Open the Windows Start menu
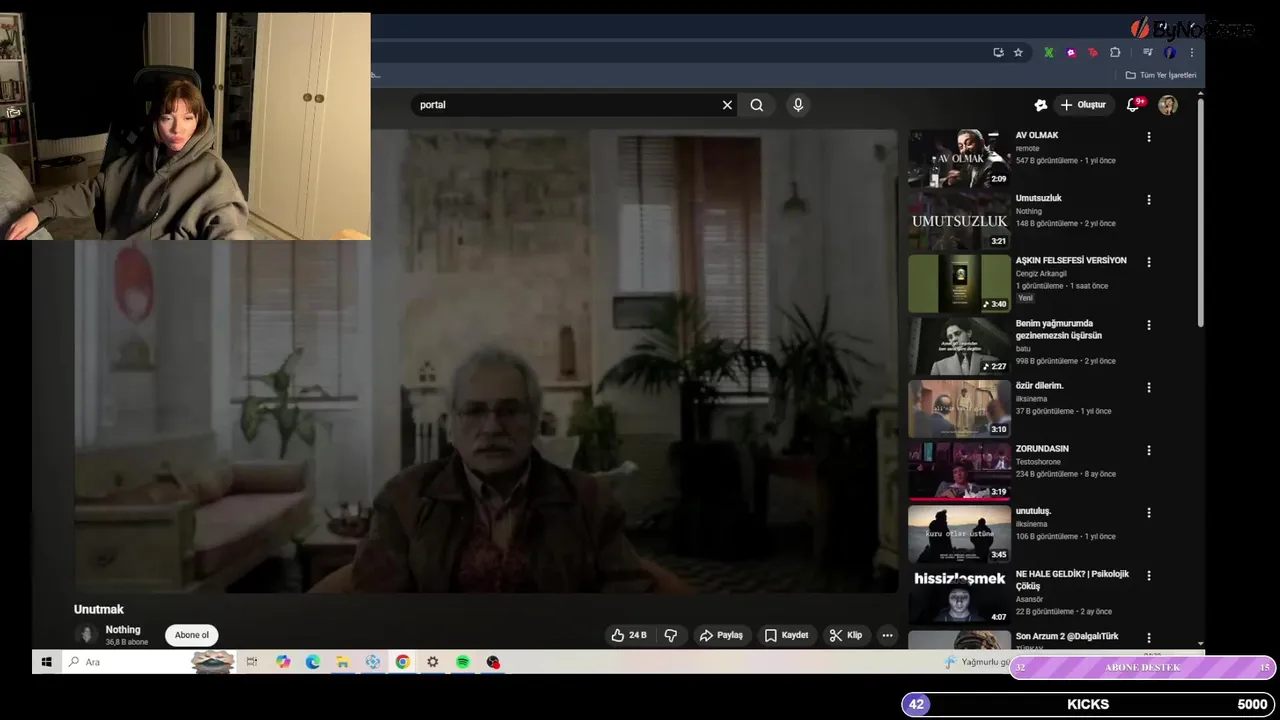 tap(46, 662)
